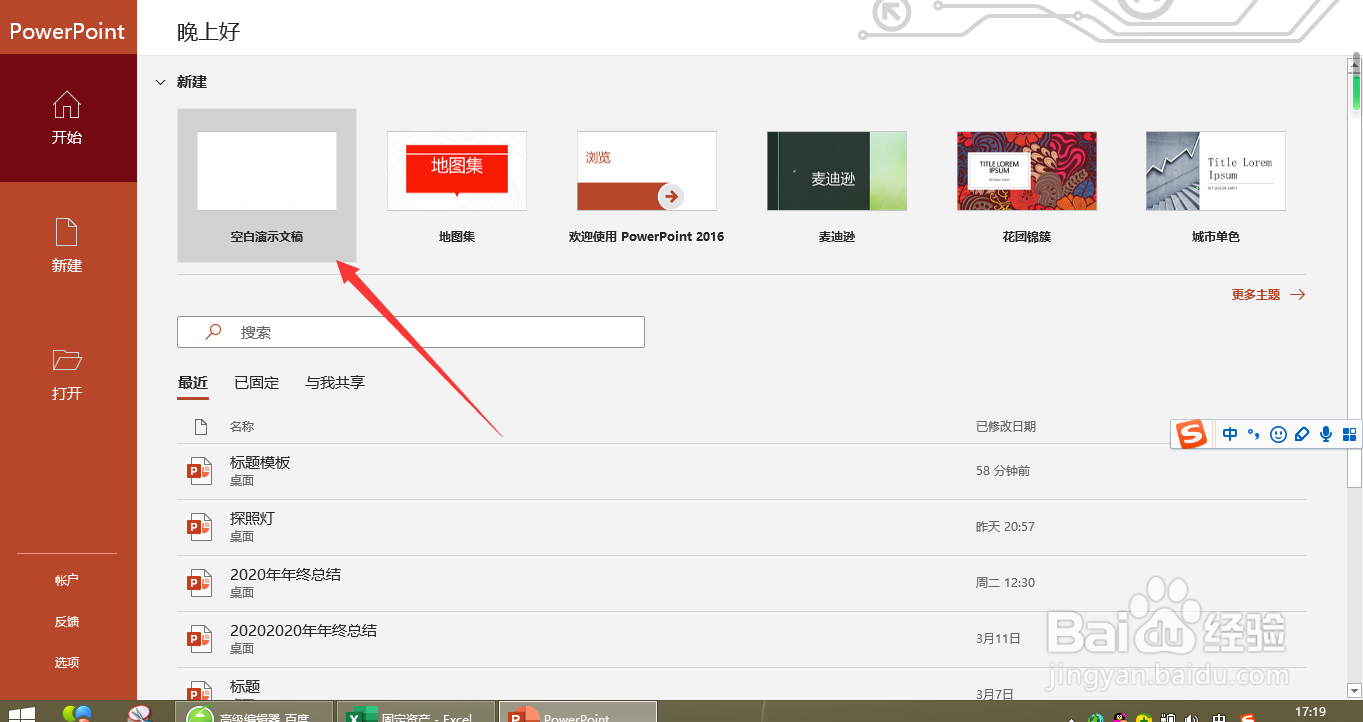Screen dimensions: 1363x722
Task: Switch to the 已固定 tab
Action: click(257, 383)
